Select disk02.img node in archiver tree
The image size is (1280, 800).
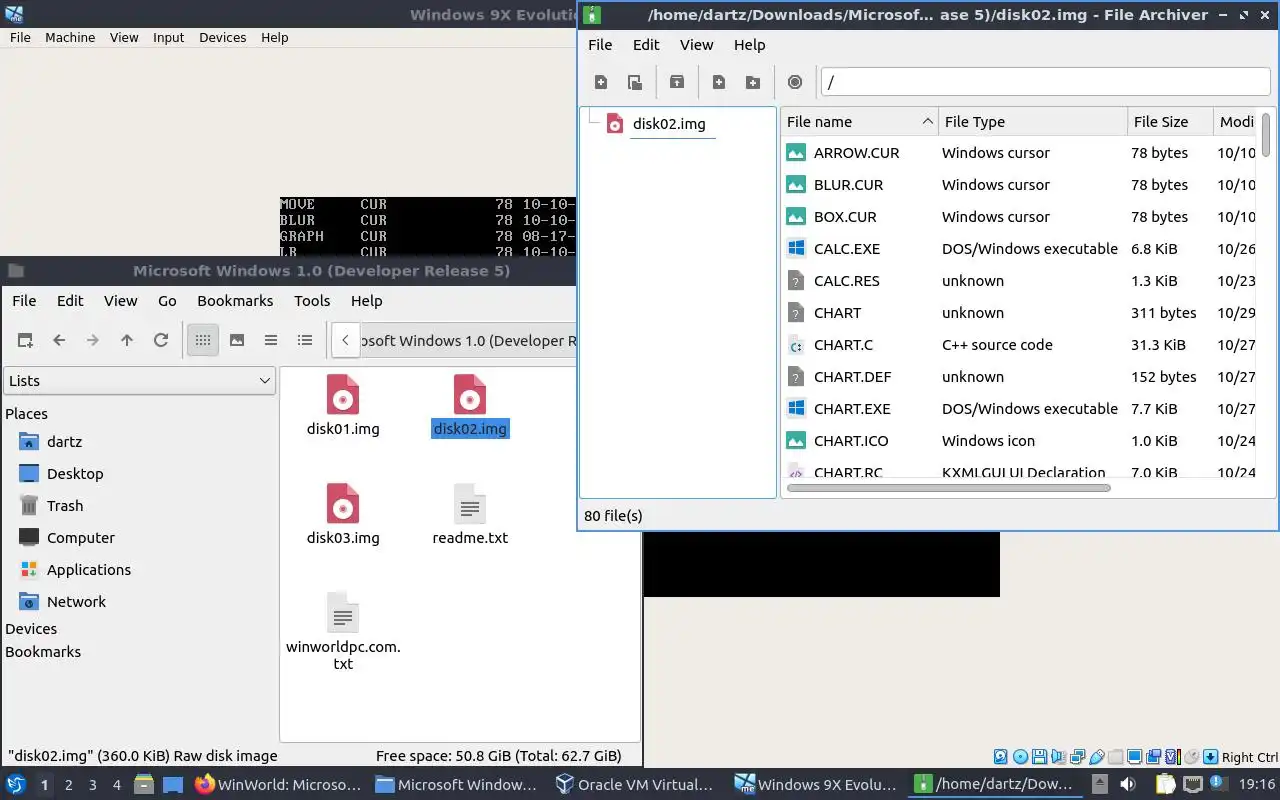669,124
